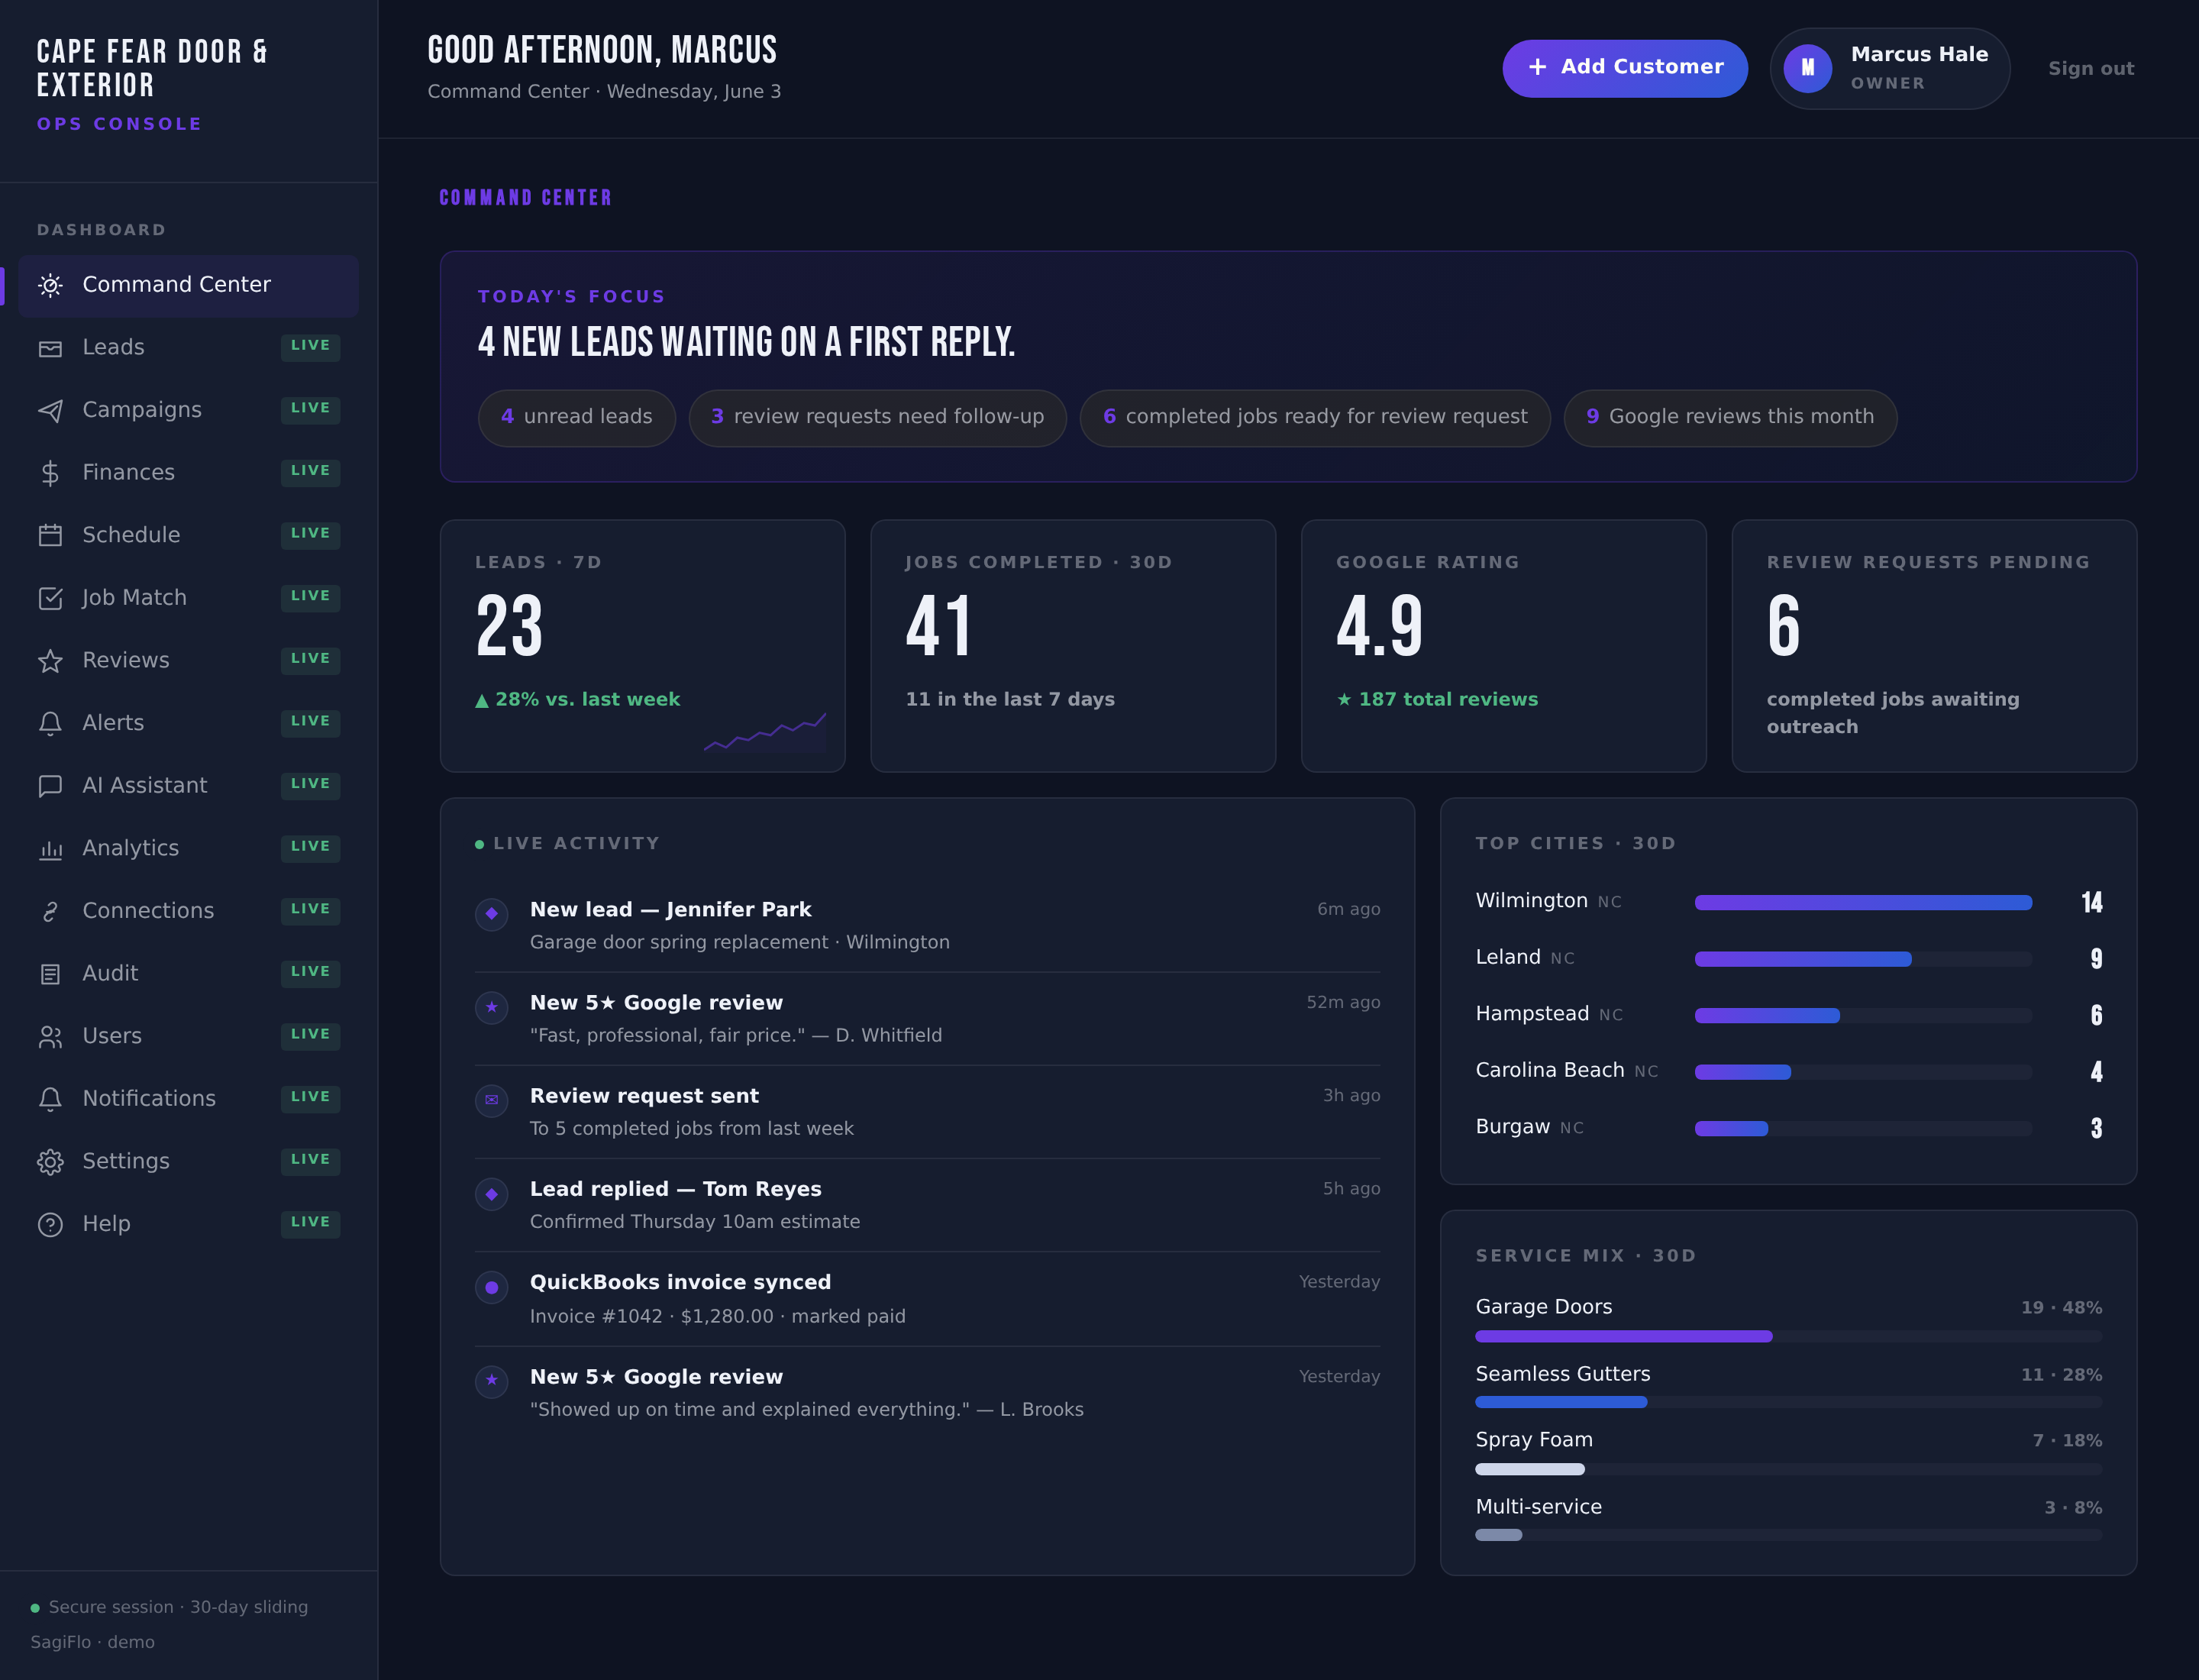This screenshot has height=1680, width=2199.
Task: Click the Finances dollar icon
Action: coord(50,473)
